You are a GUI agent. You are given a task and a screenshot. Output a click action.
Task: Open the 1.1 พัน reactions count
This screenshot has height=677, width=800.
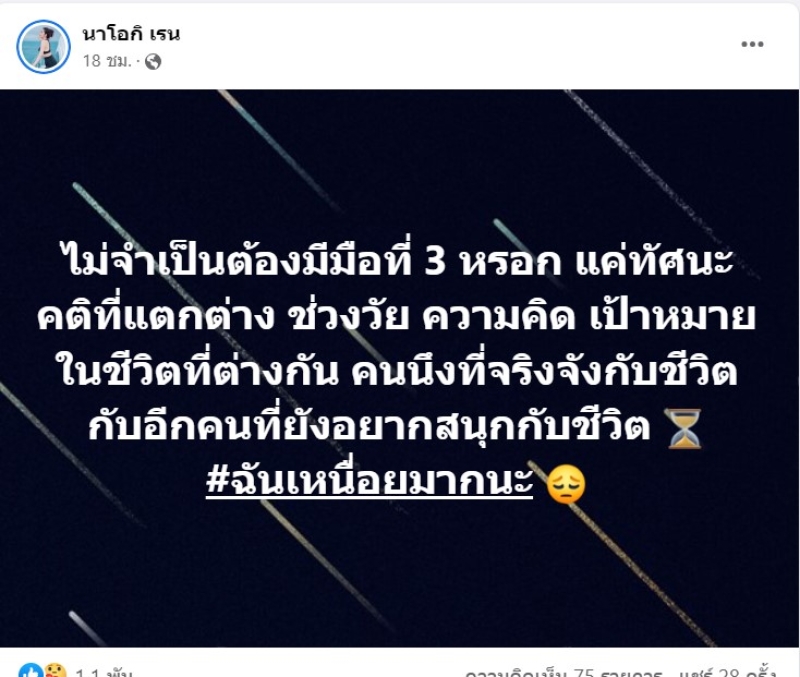(x=104, y=672)
